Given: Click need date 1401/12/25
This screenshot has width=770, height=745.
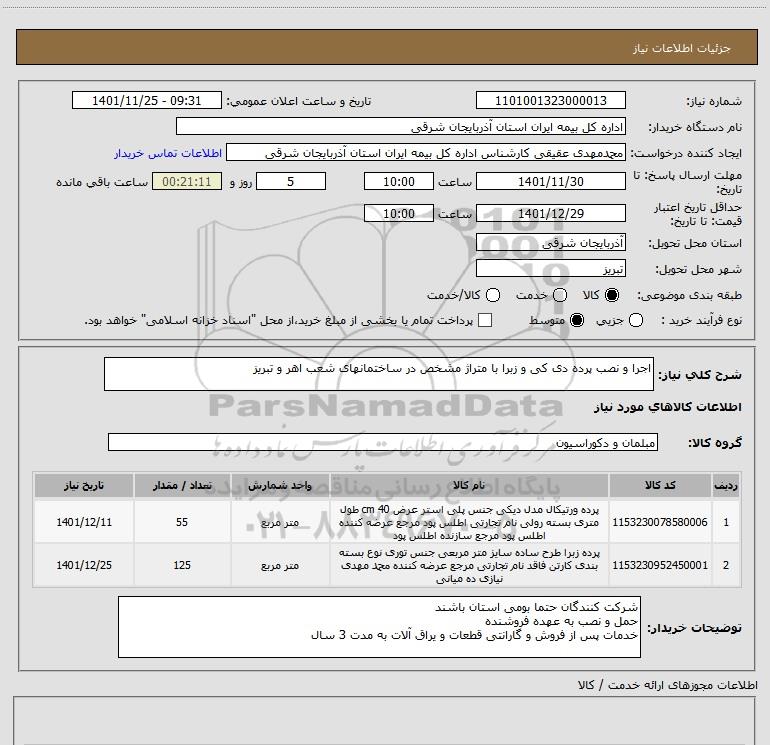Looking at the screenshot, I should [x=84, y=565].
